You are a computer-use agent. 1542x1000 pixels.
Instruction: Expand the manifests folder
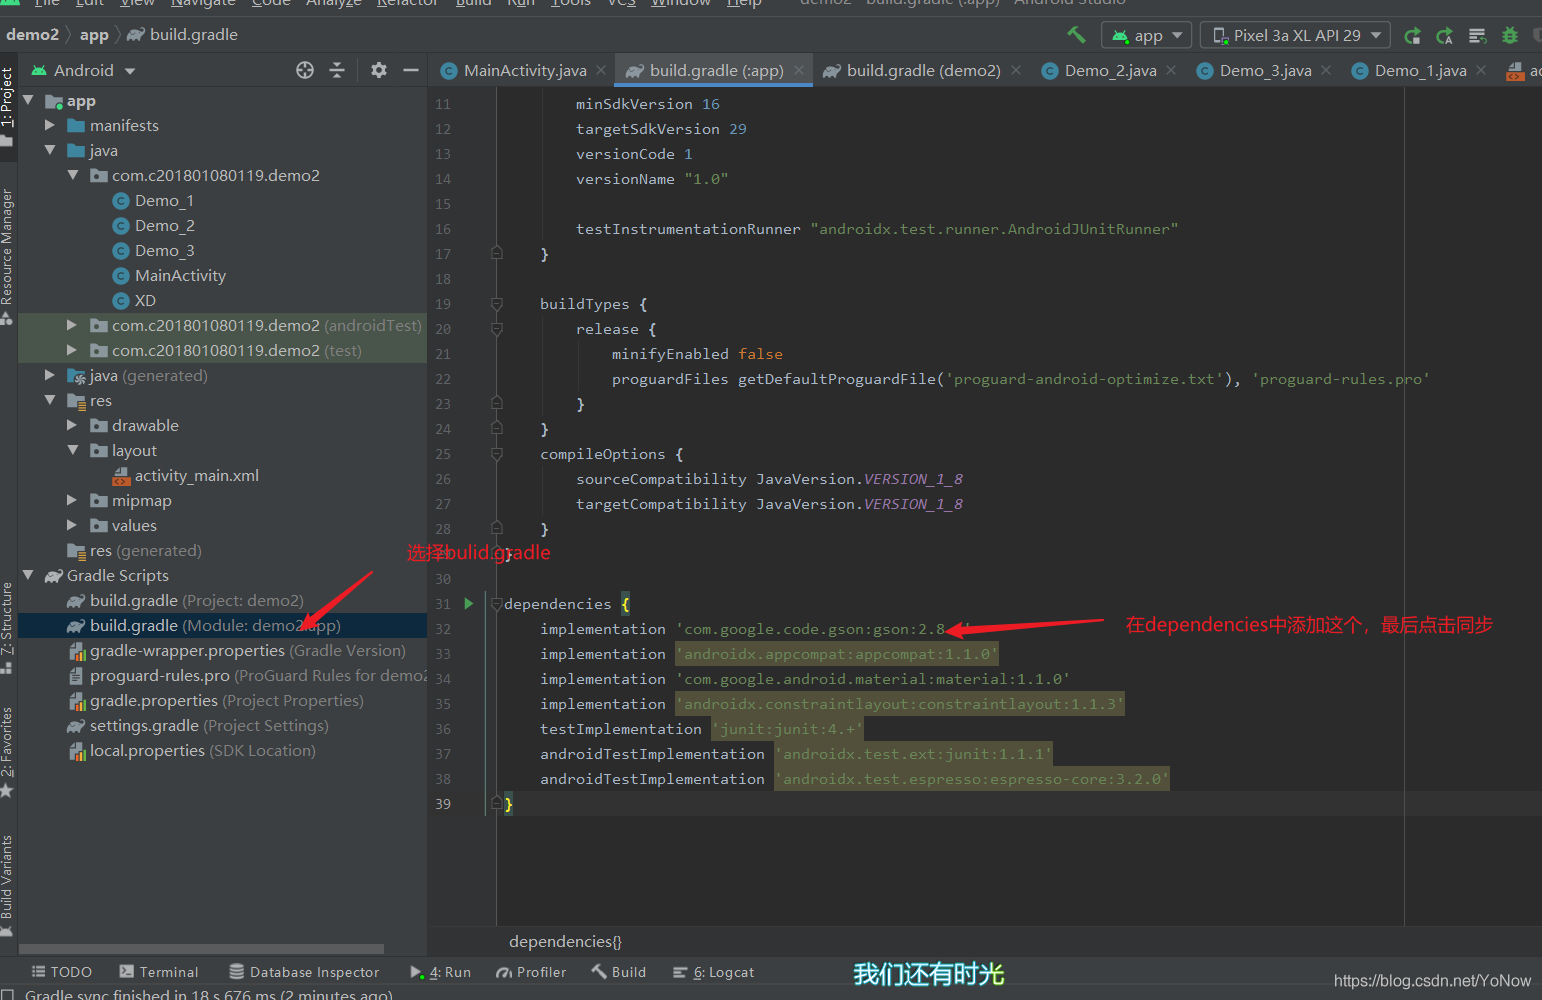click(x=50, y=125)
